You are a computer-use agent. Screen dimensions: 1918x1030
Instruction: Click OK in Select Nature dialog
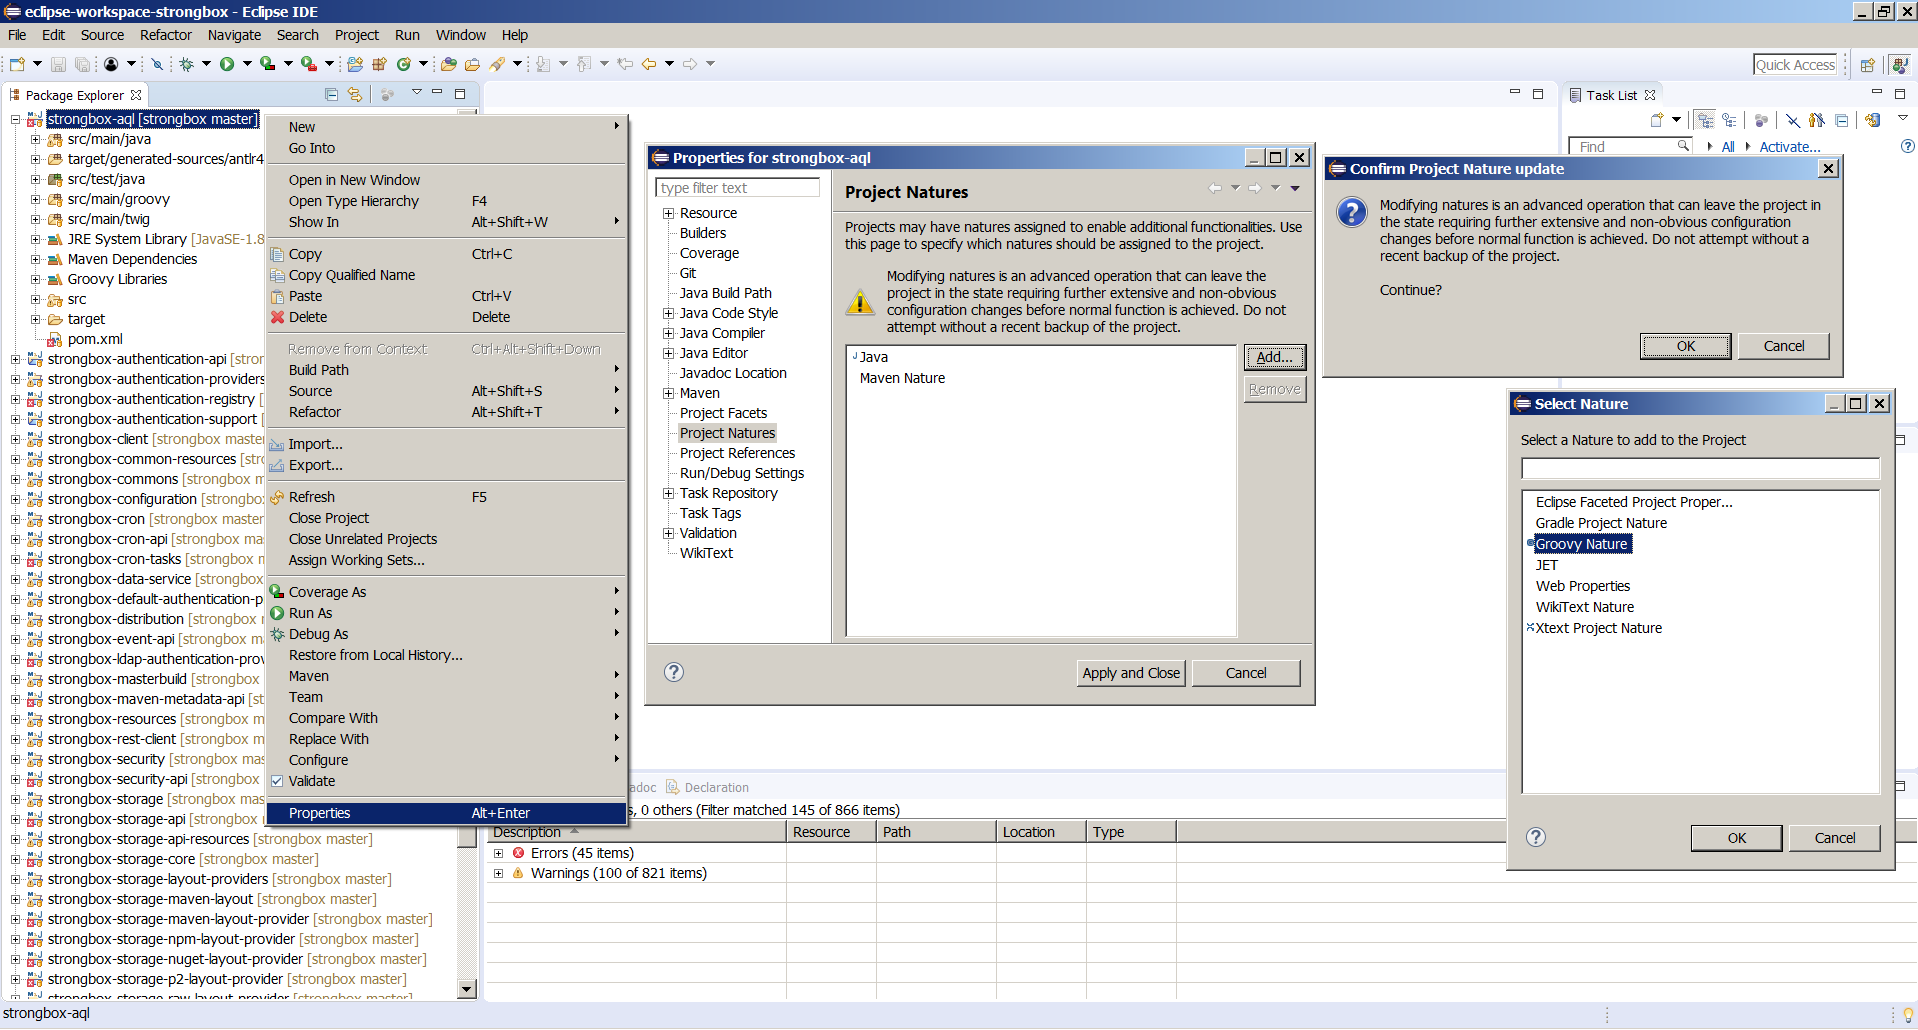pyautogui.click(x=1737, y=838)
